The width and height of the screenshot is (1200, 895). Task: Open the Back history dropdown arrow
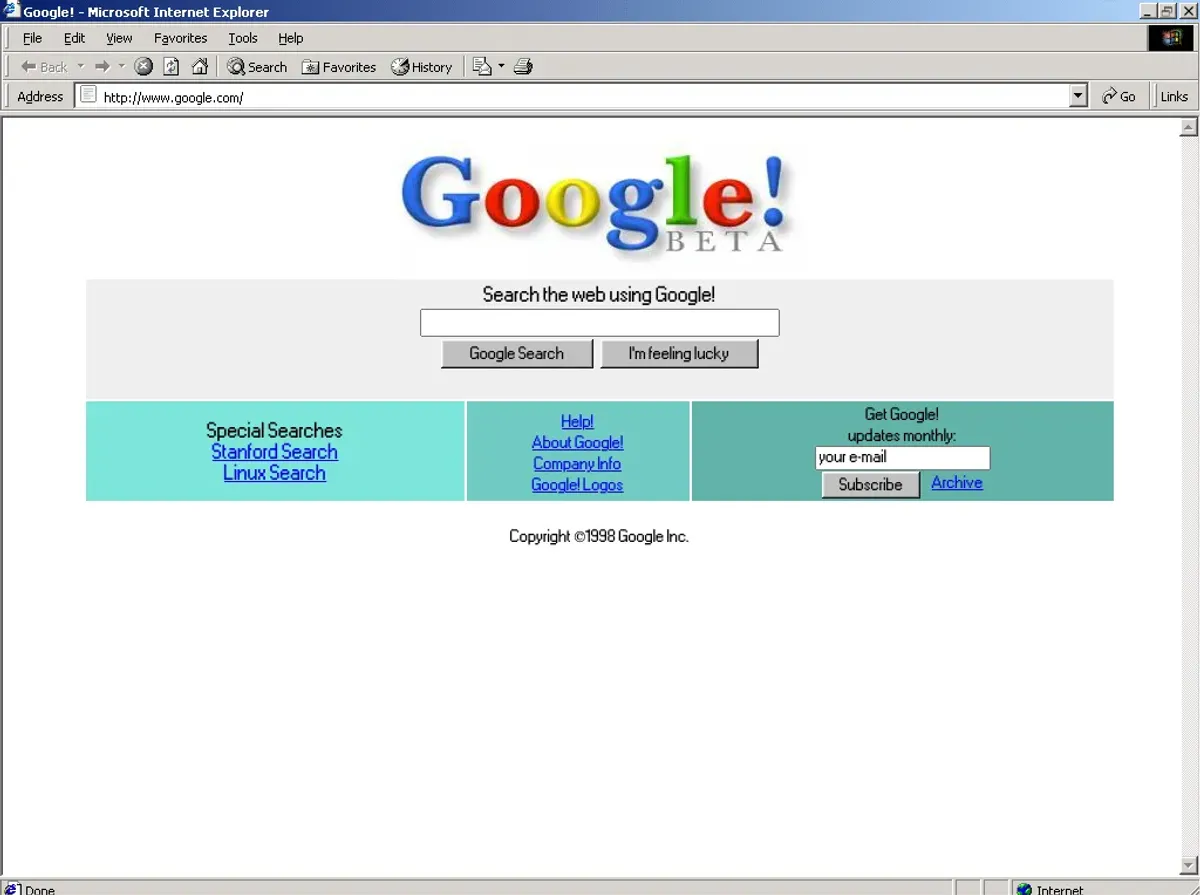(x=81, y=67)
